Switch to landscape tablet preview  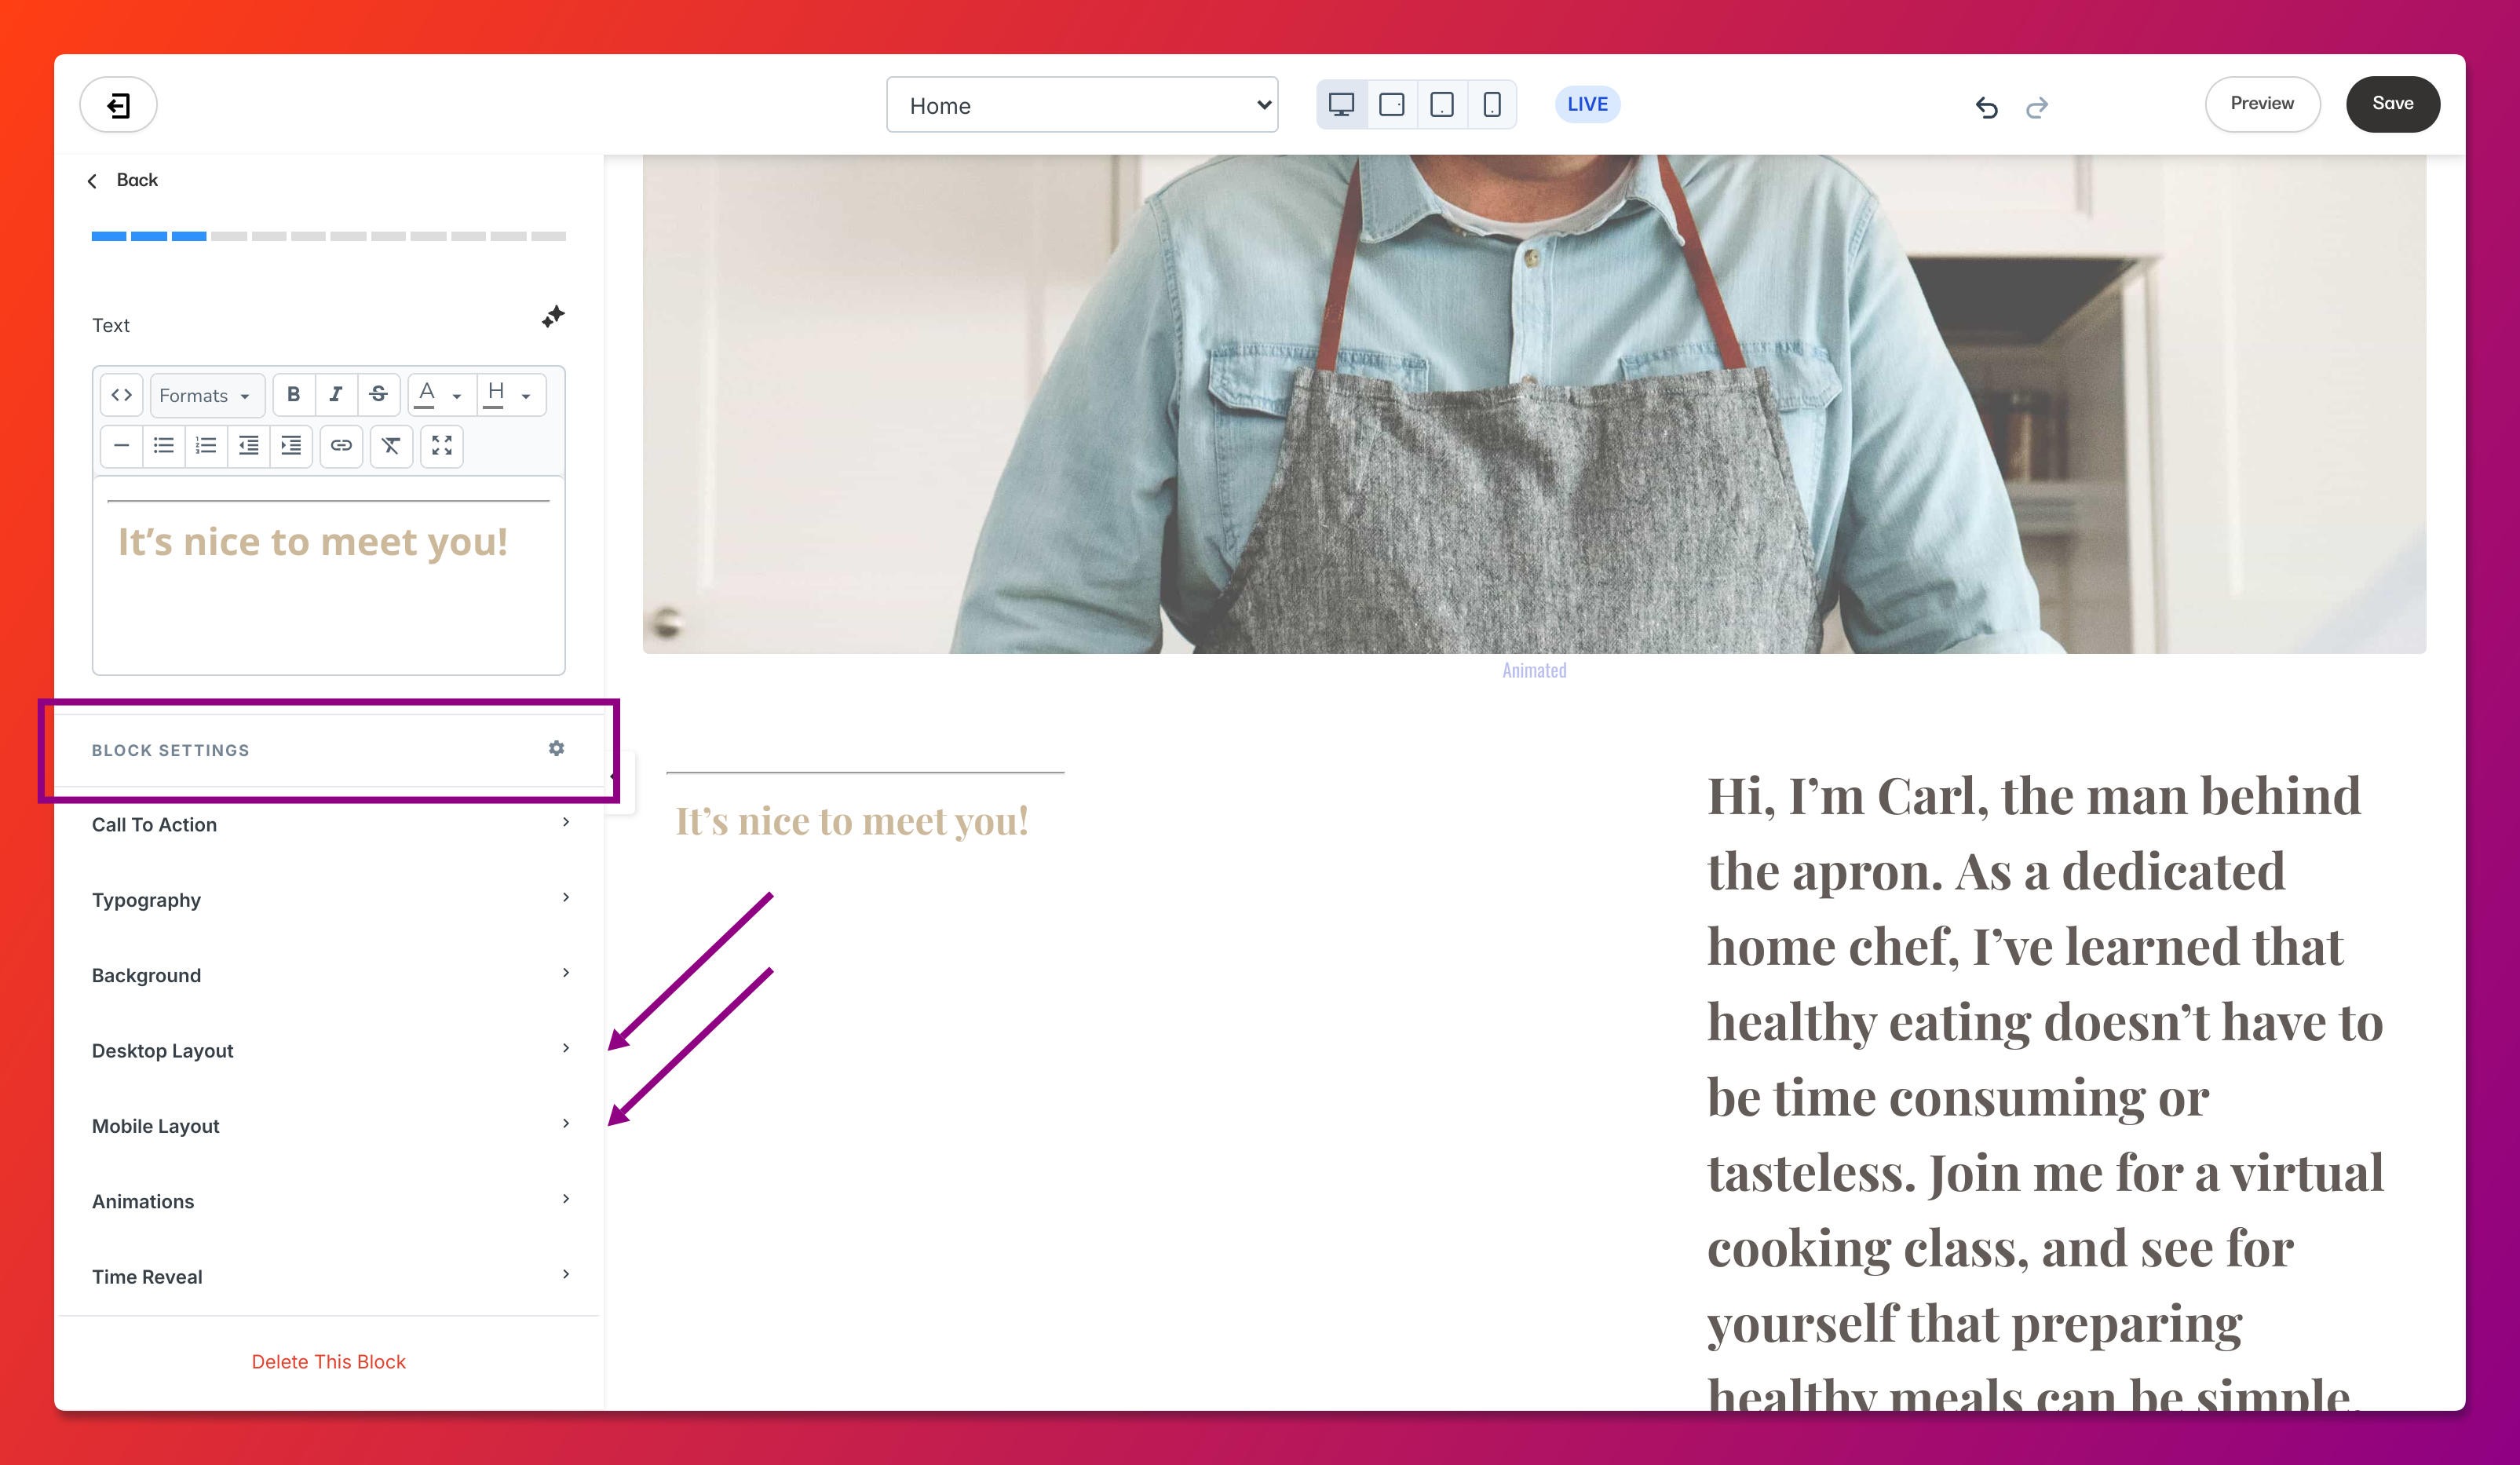1391,105
